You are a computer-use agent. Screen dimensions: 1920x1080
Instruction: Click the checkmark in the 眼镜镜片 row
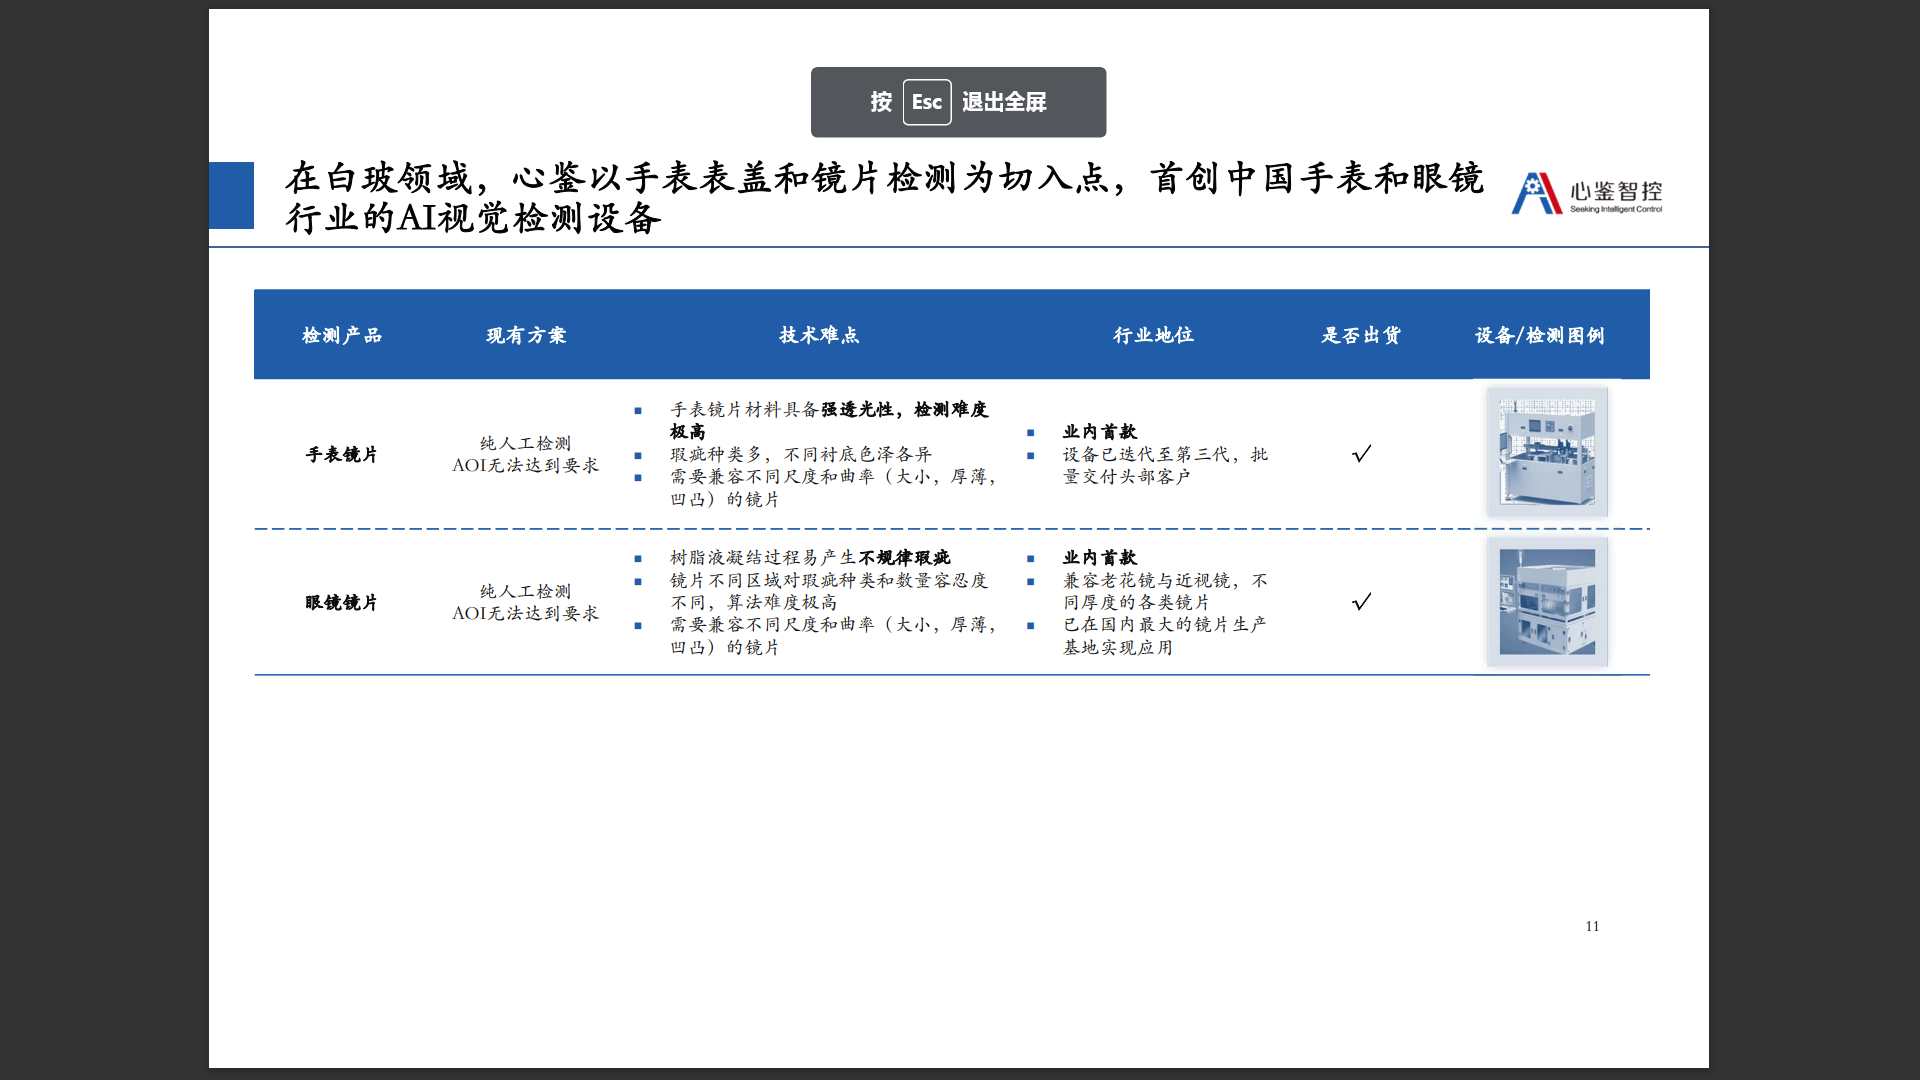[x=1361, y=602]
